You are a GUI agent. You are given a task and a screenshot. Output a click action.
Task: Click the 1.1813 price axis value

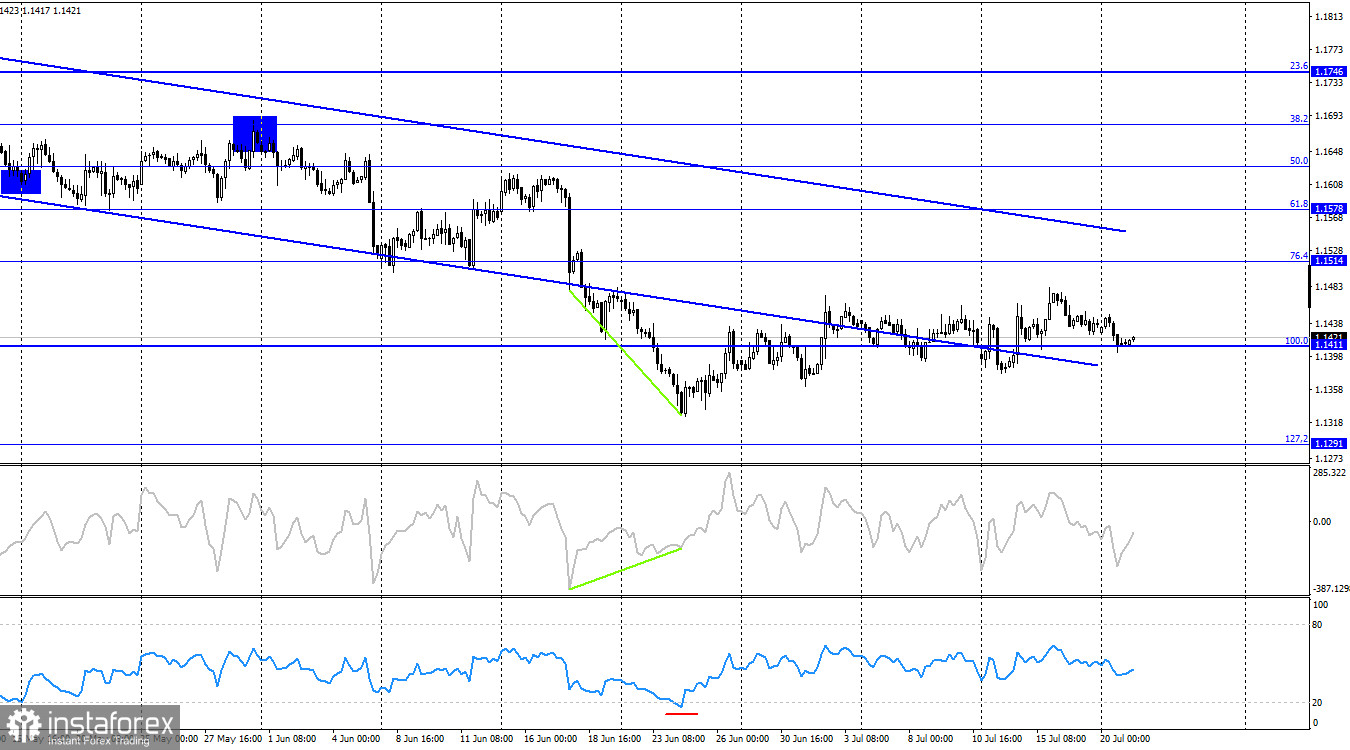[1329, 17]
